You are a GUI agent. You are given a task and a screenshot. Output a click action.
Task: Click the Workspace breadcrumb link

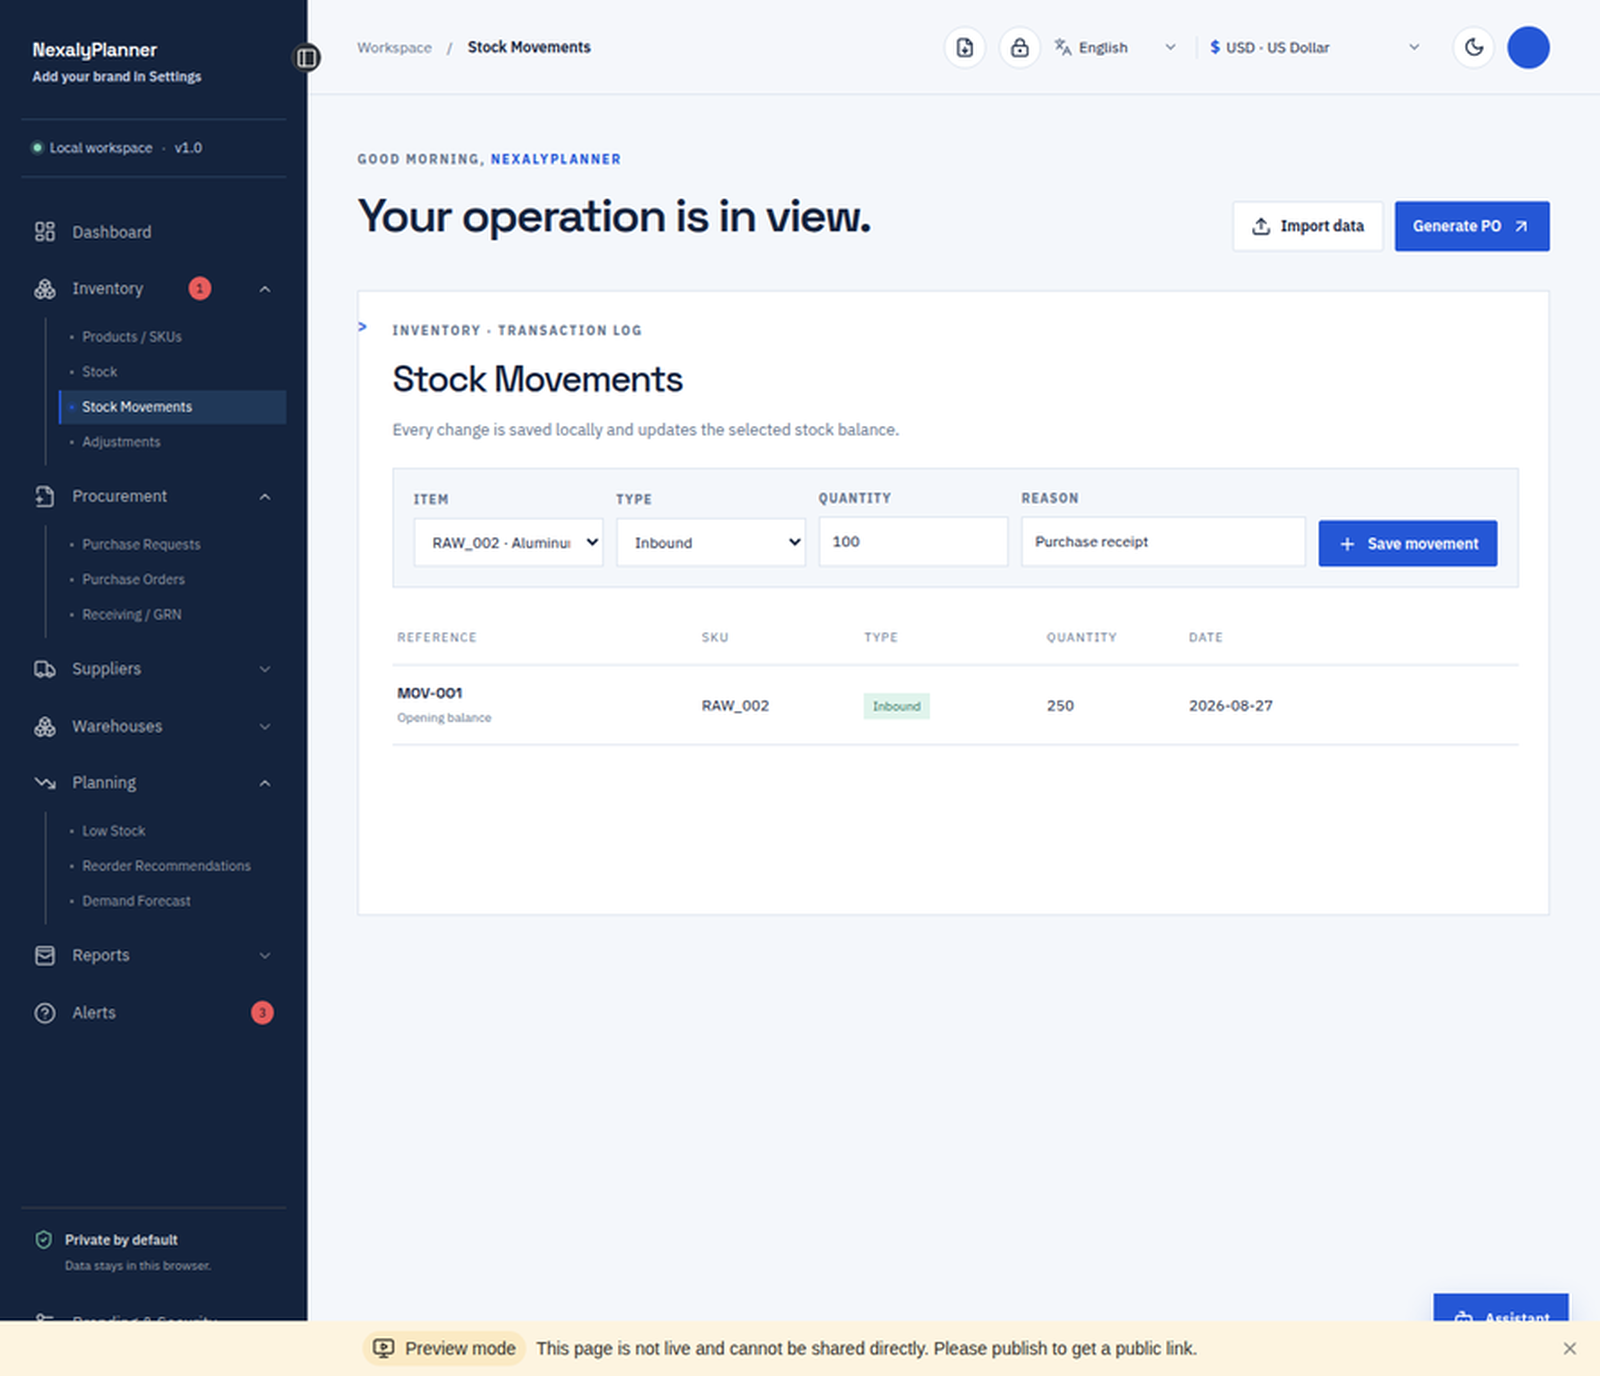click(x=395, y=48)
